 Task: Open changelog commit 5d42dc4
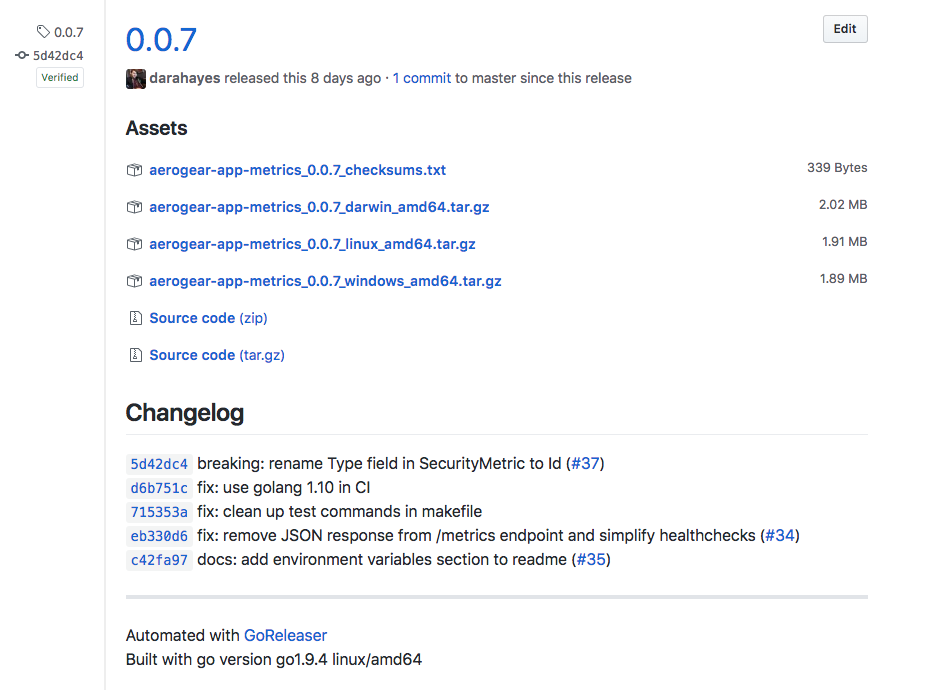click(159, 464)
